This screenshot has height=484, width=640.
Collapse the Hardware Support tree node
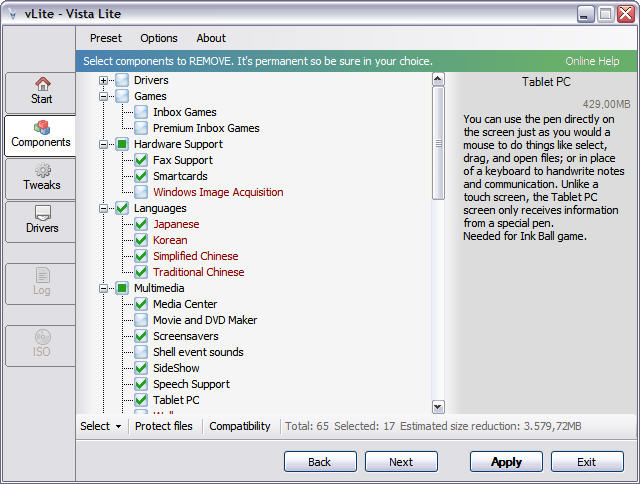point(103,144)
